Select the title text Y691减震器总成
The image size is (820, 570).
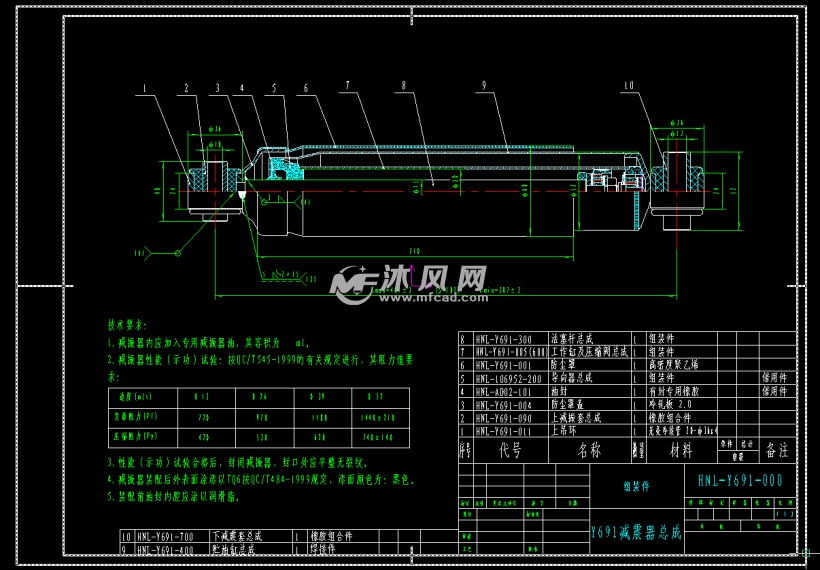coord(636,533)
